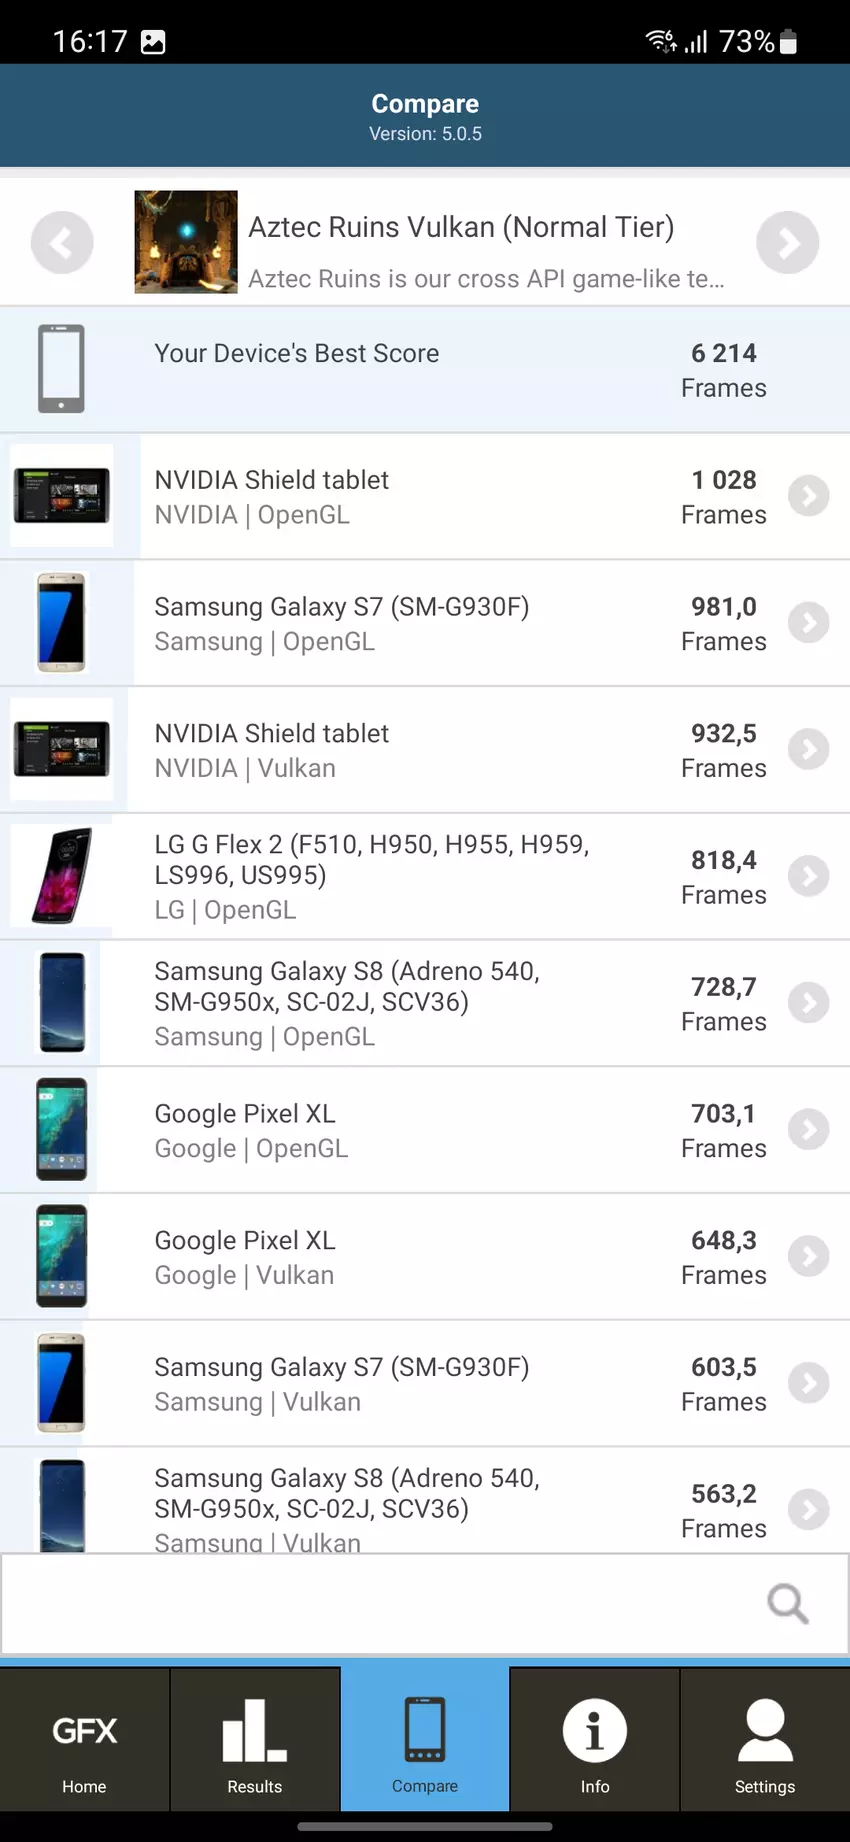Tap the Aztec Ruins test thumbnail
This screenshot has width=850, height=1842.
[x=186, y=242]
